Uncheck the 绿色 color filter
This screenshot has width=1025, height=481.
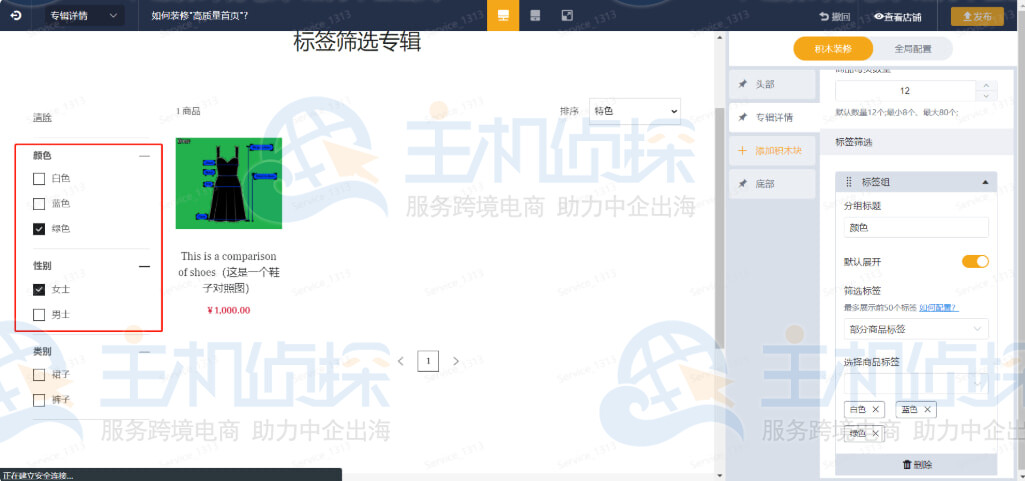[x=39, y=229]
